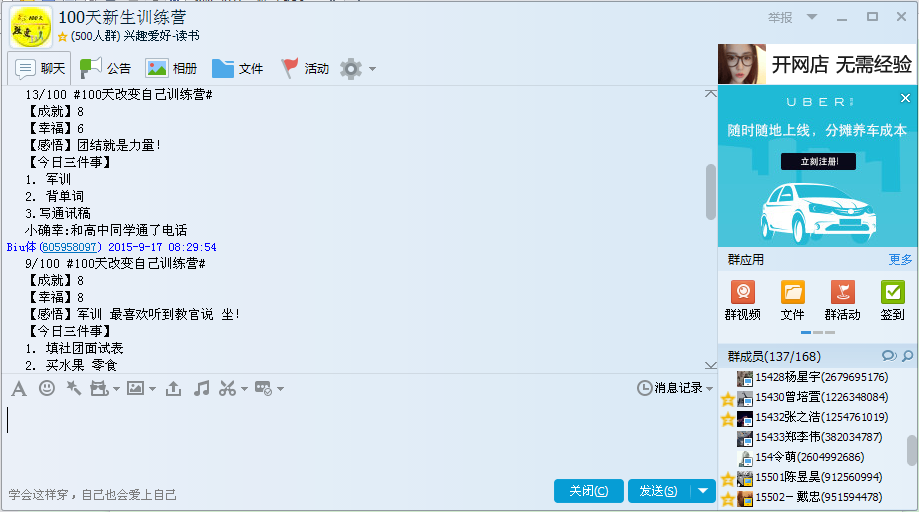Click the font style A icon
Screen dimensions: 919x512
(18, 388)
